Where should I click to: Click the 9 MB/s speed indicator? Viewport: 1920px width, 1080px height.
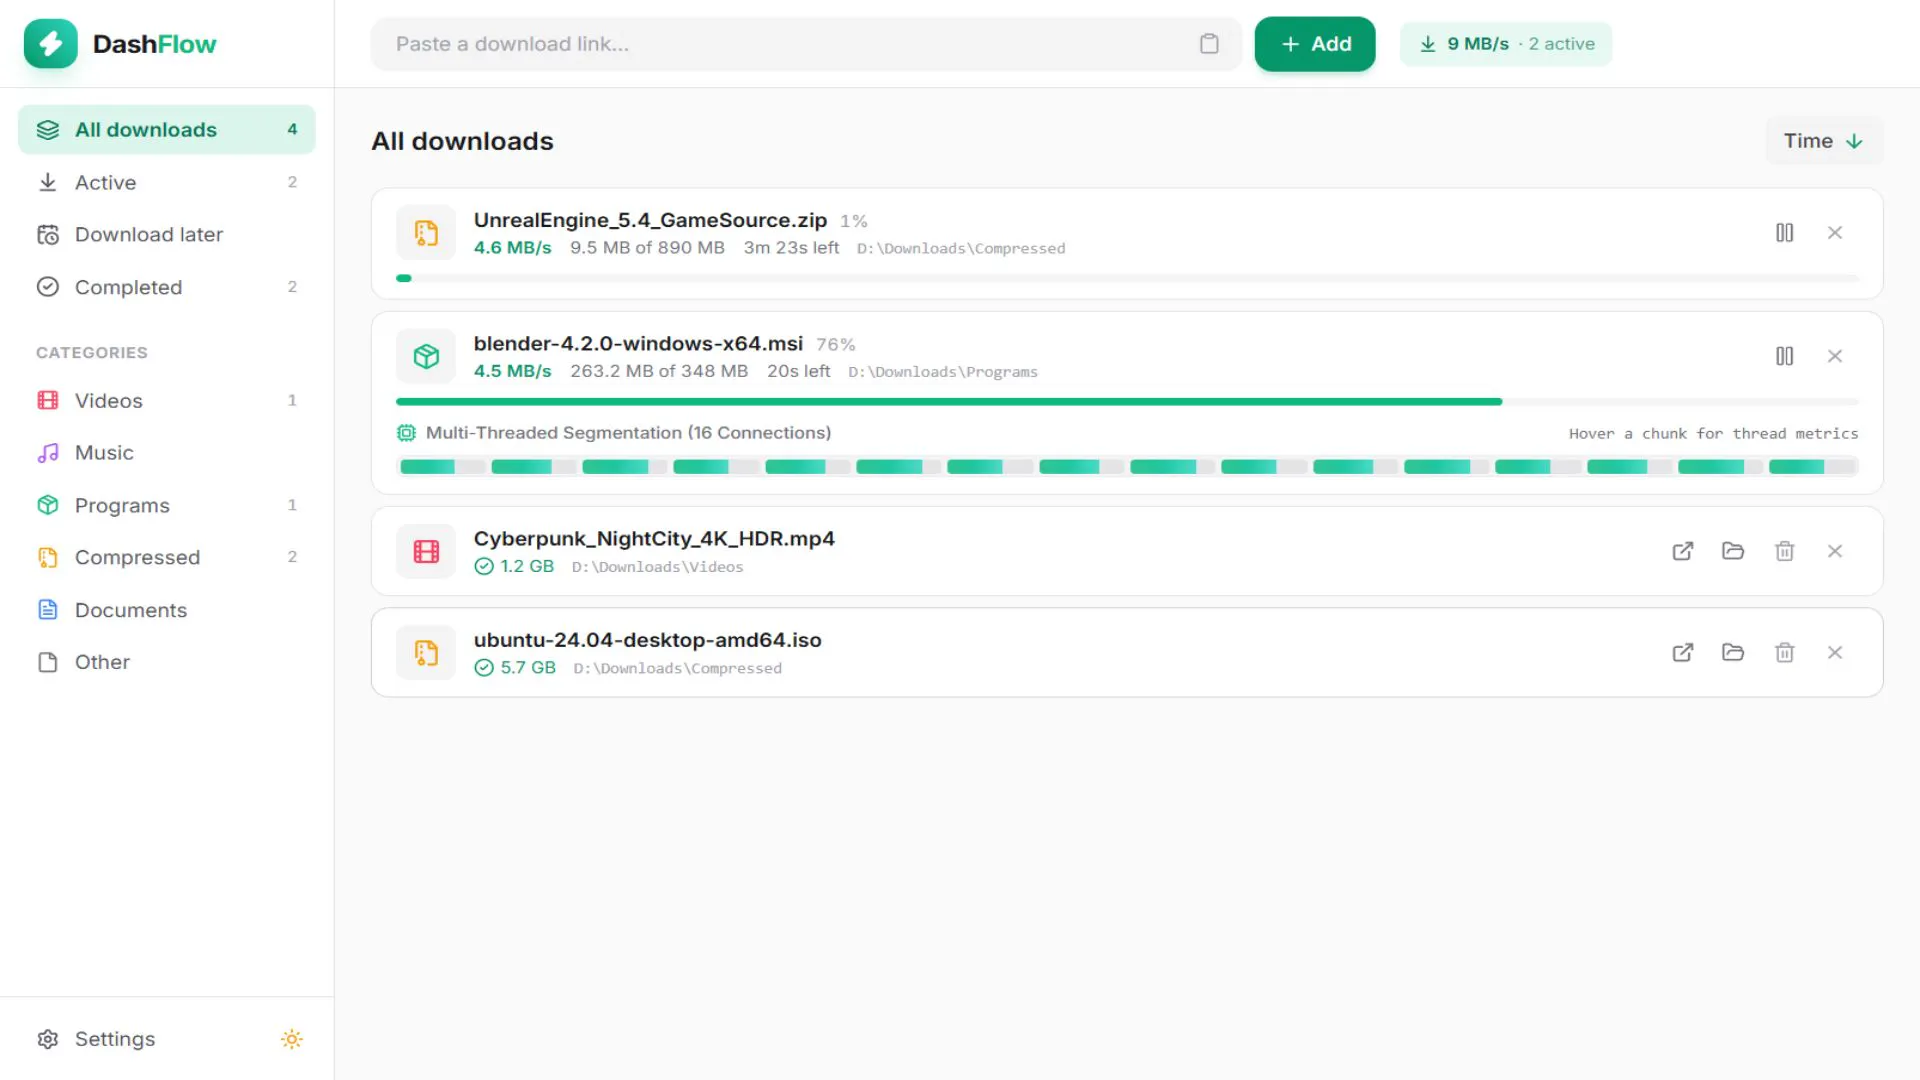[x=1506, y=44]
